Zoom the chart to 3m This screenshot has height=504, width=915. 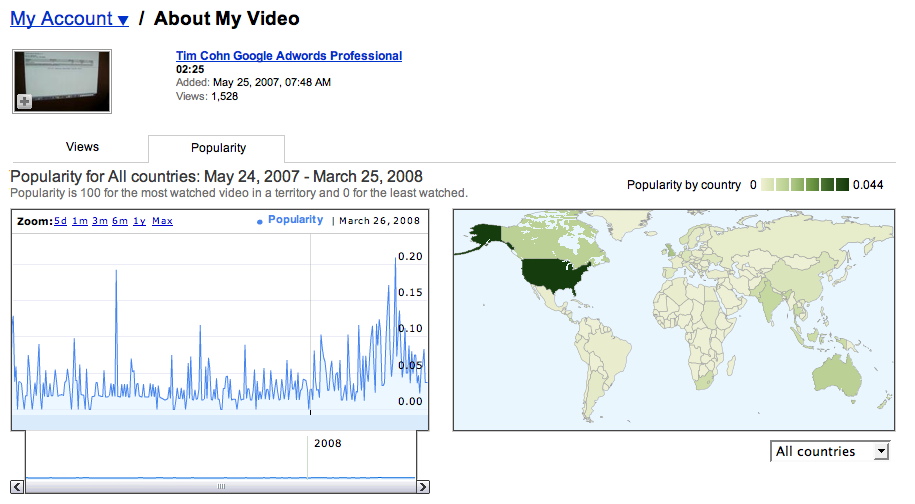coord(99,221)
